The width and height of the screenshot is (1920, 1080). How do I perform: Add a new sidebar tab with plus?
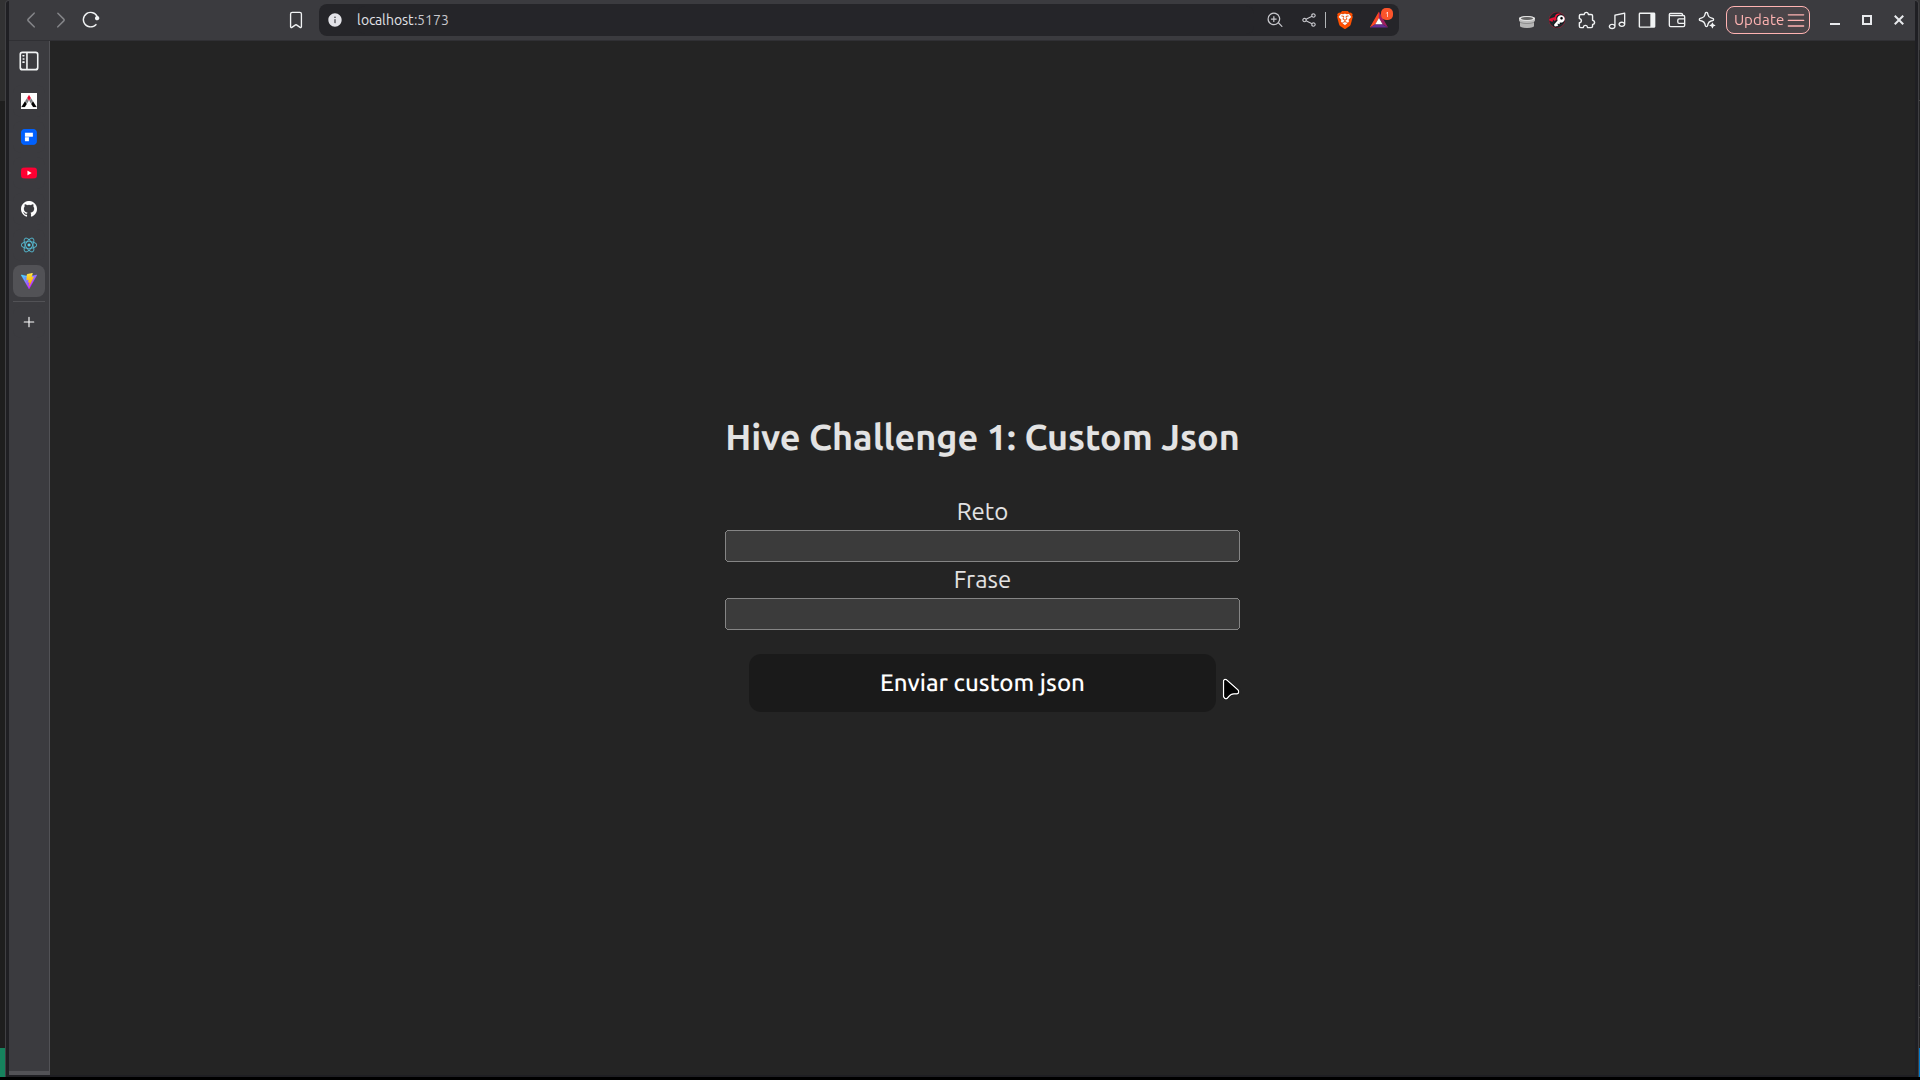tap(29, 322)
